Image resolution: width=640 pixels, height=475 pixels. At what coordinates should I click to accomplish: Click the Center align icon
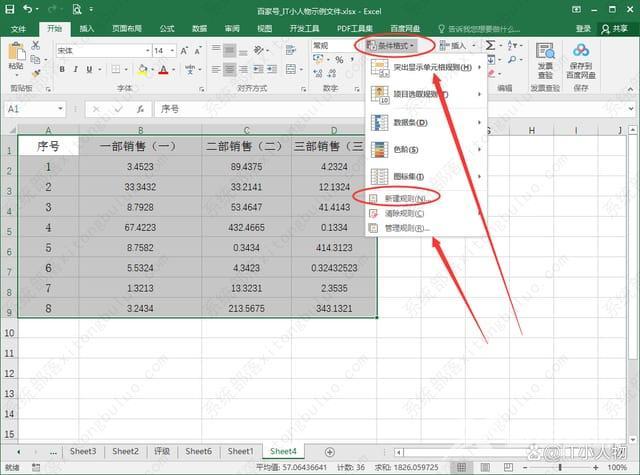tap(230, 69)
